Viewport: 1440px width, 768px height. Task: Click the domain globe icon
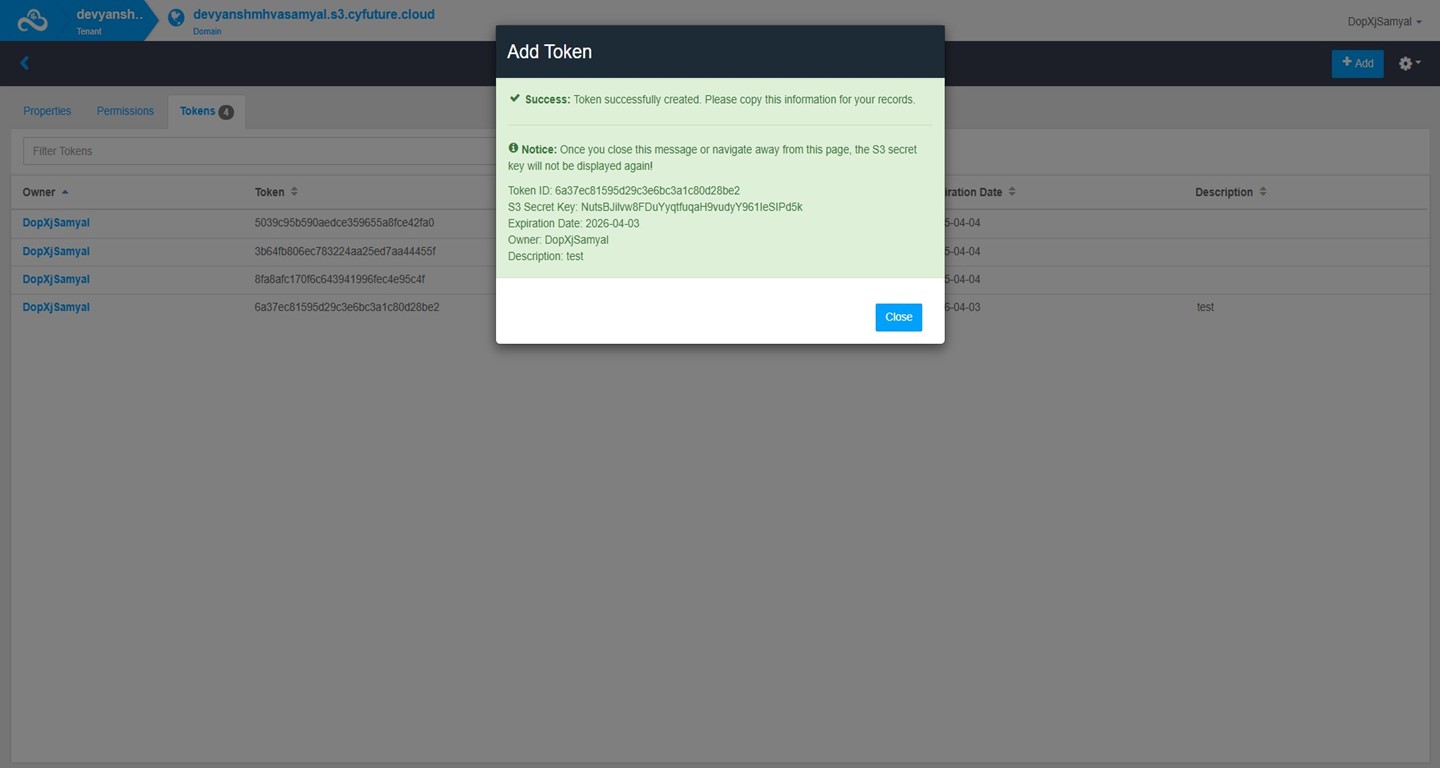point(176,18)
